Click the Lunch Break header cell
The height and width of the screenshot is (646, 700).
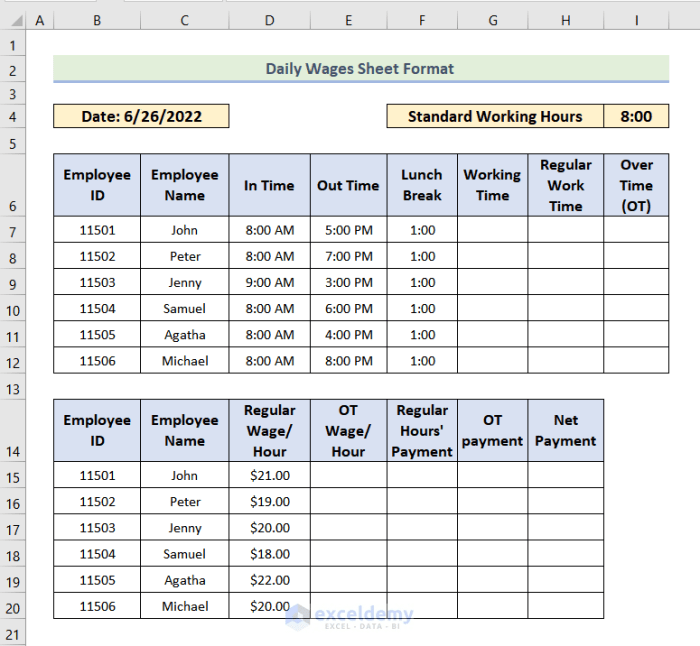pos(422,185)
